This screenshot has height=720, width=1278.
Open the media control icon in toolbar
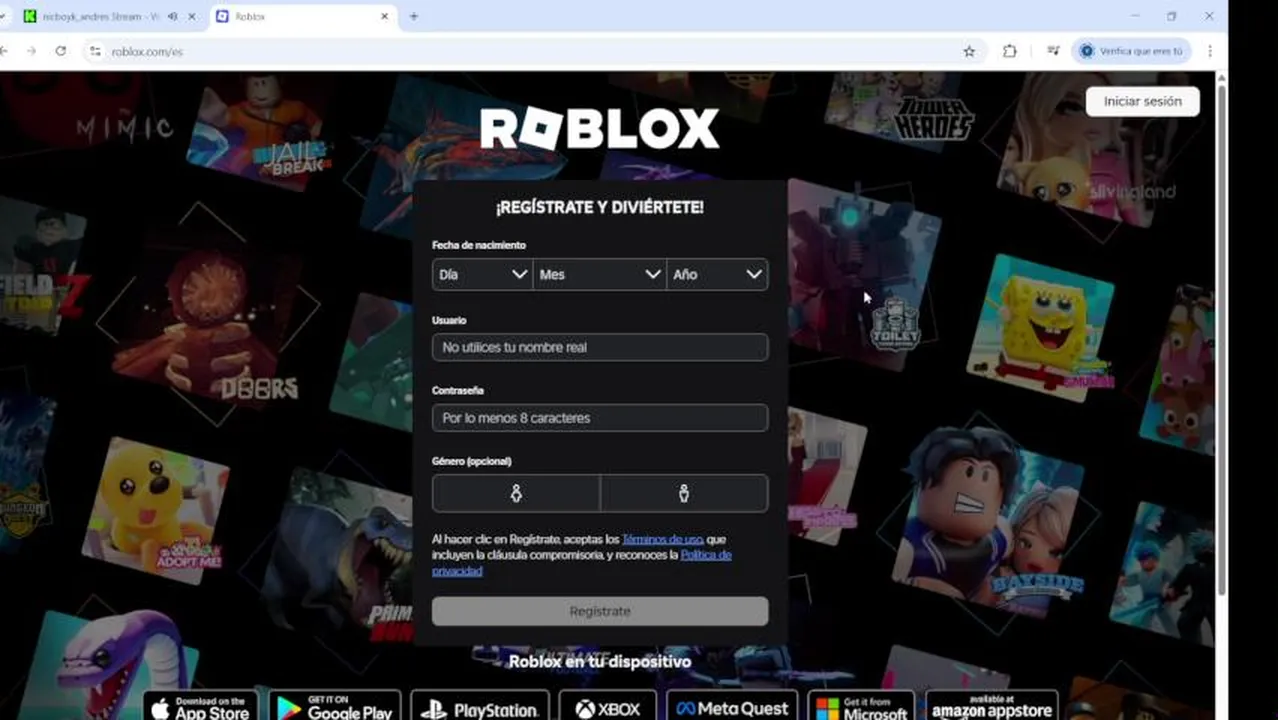tap(1053, 51)
